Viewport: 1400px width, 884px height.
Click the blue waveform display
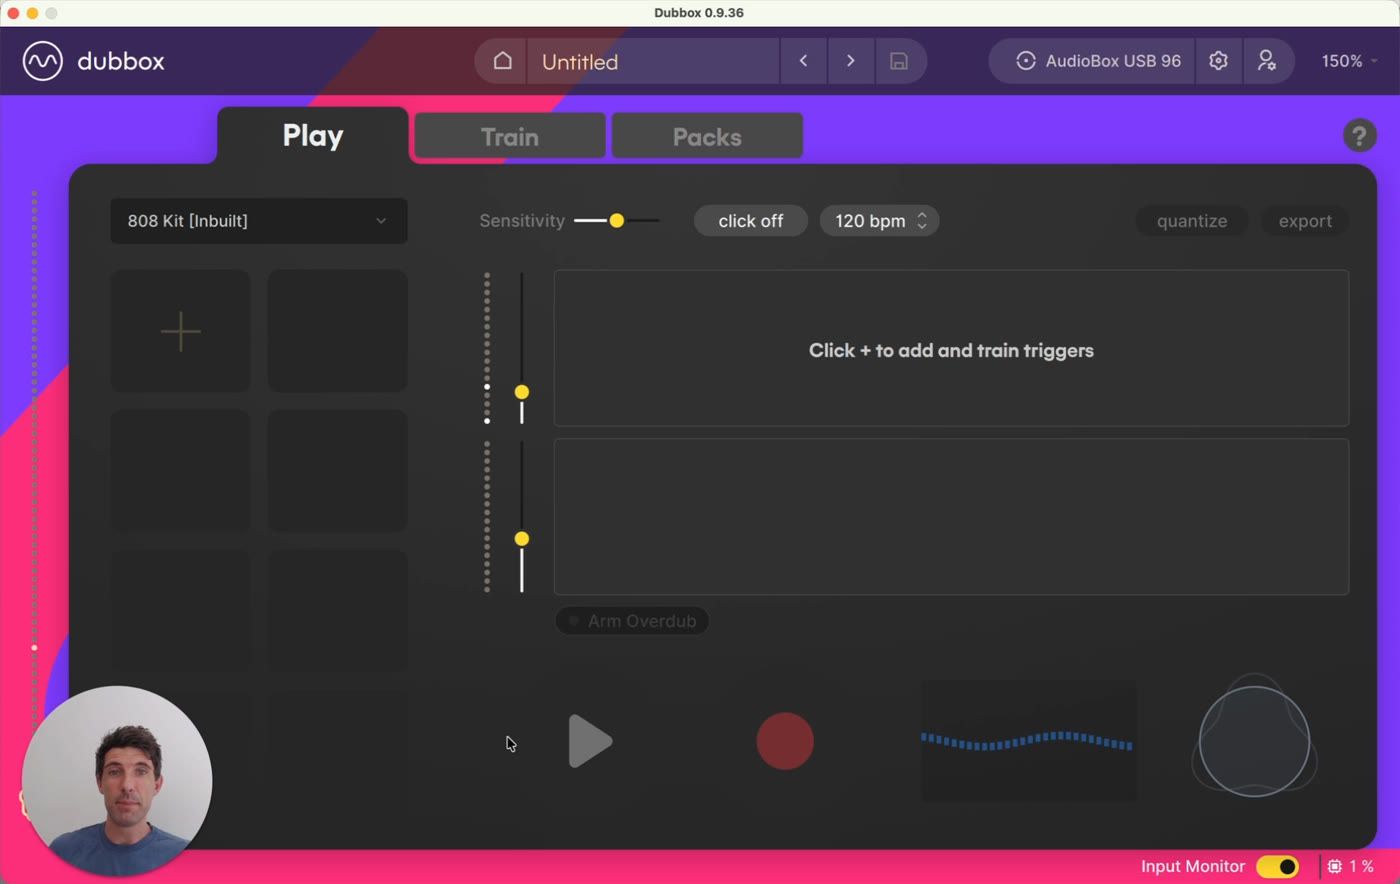tap(1028, 741)
